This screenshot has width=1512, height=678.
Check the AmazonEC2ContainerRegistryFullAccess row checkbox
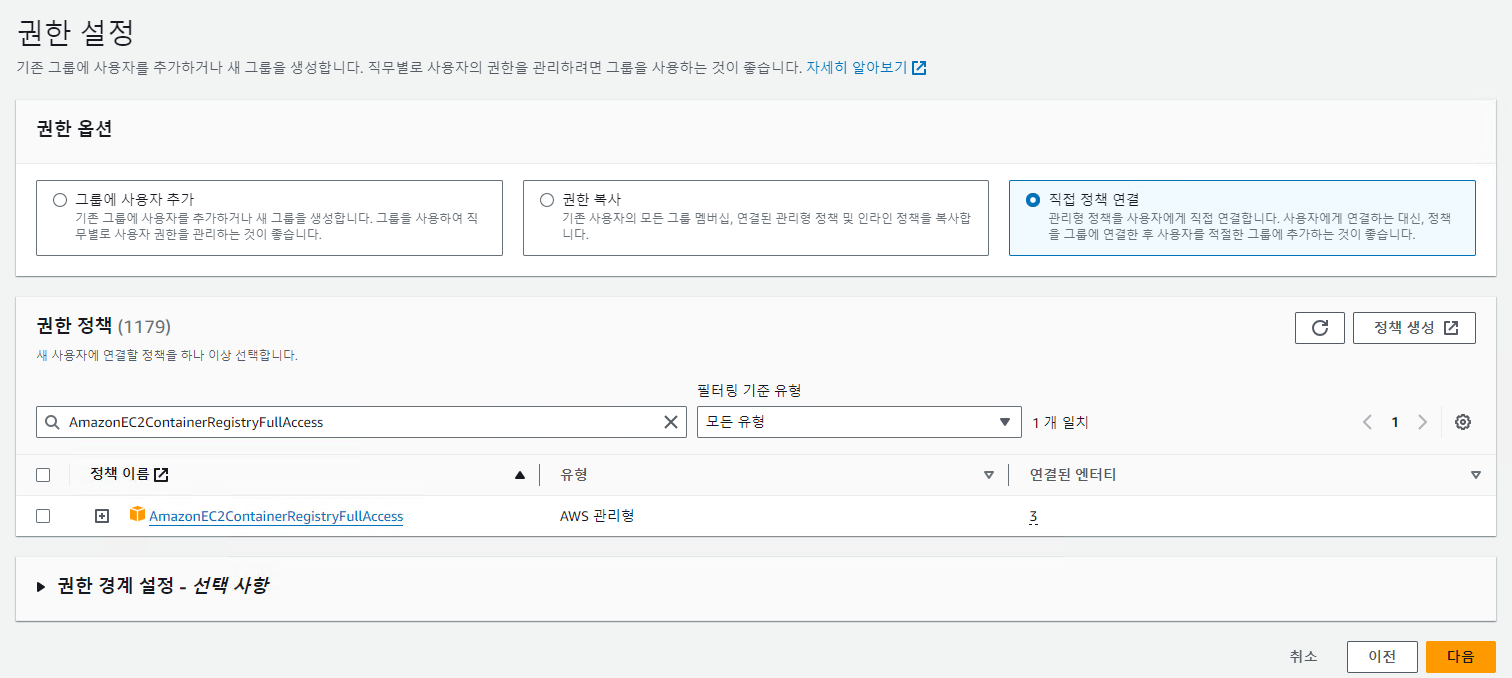43,516
